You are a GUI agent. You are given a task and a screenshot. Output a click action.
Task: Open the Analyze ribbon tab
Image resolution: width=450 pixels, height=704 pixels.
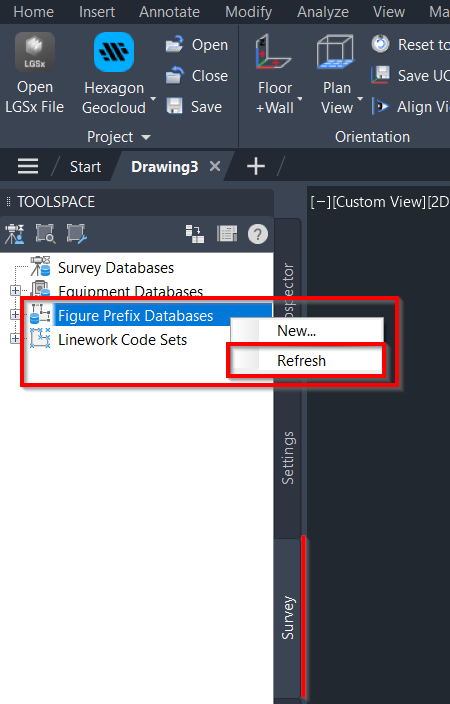tap(323, 12)
